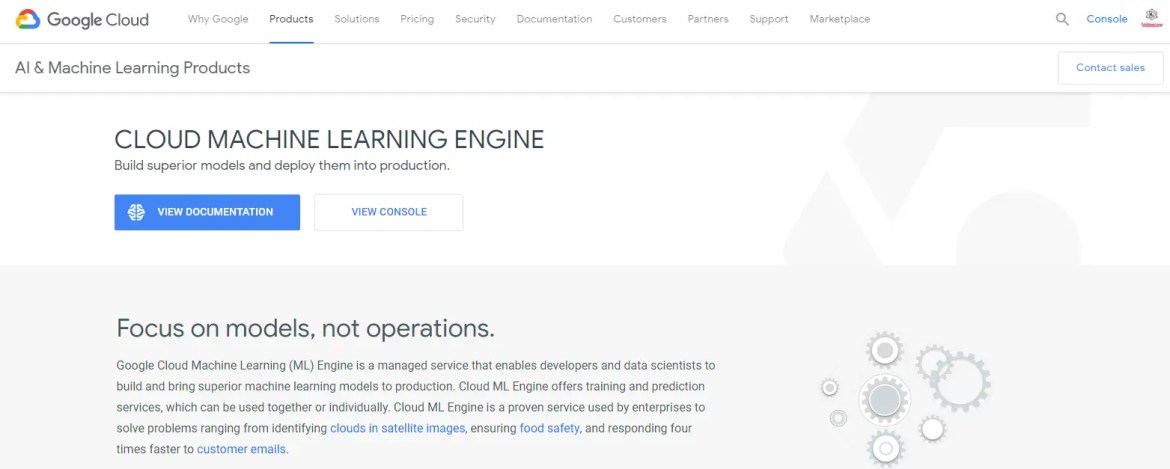Open the Why Google menu
Image resolution: width=1170 pixels, height=469 pixels.
pyautogui.click(x=218, y=19)
